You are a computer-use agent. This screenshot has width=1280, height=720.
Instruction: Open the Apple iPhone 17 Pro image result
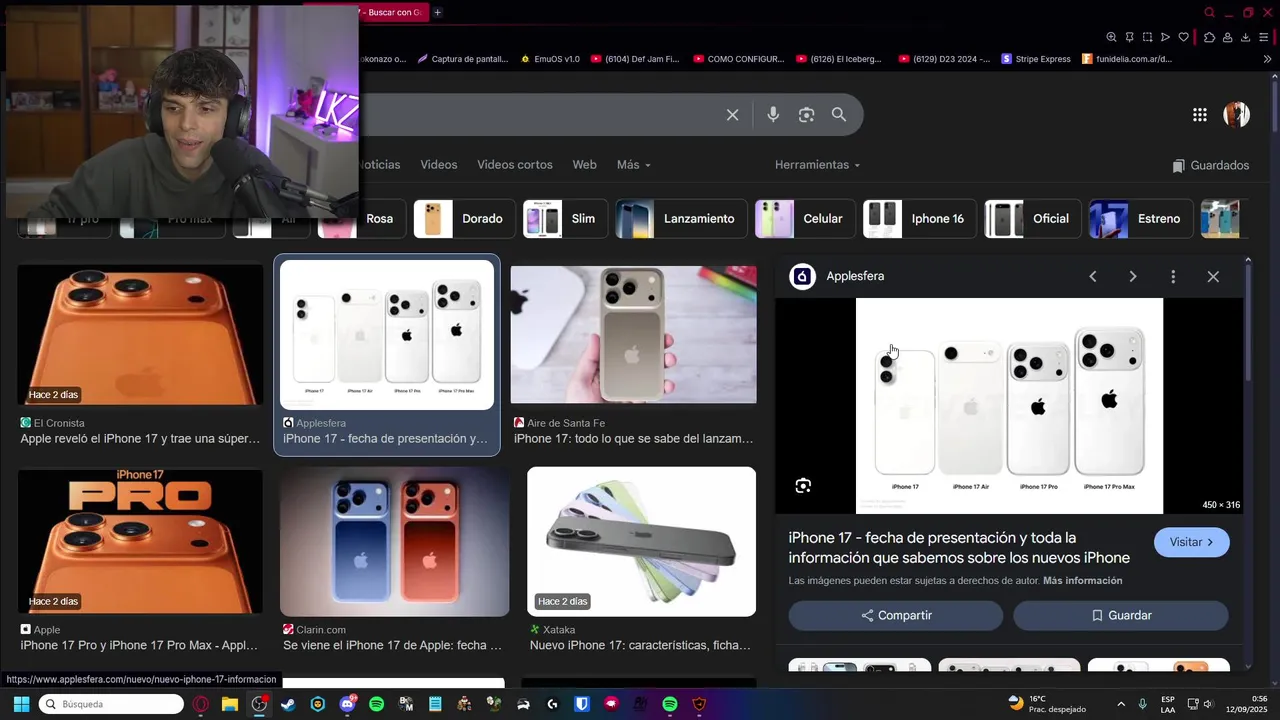140,542
